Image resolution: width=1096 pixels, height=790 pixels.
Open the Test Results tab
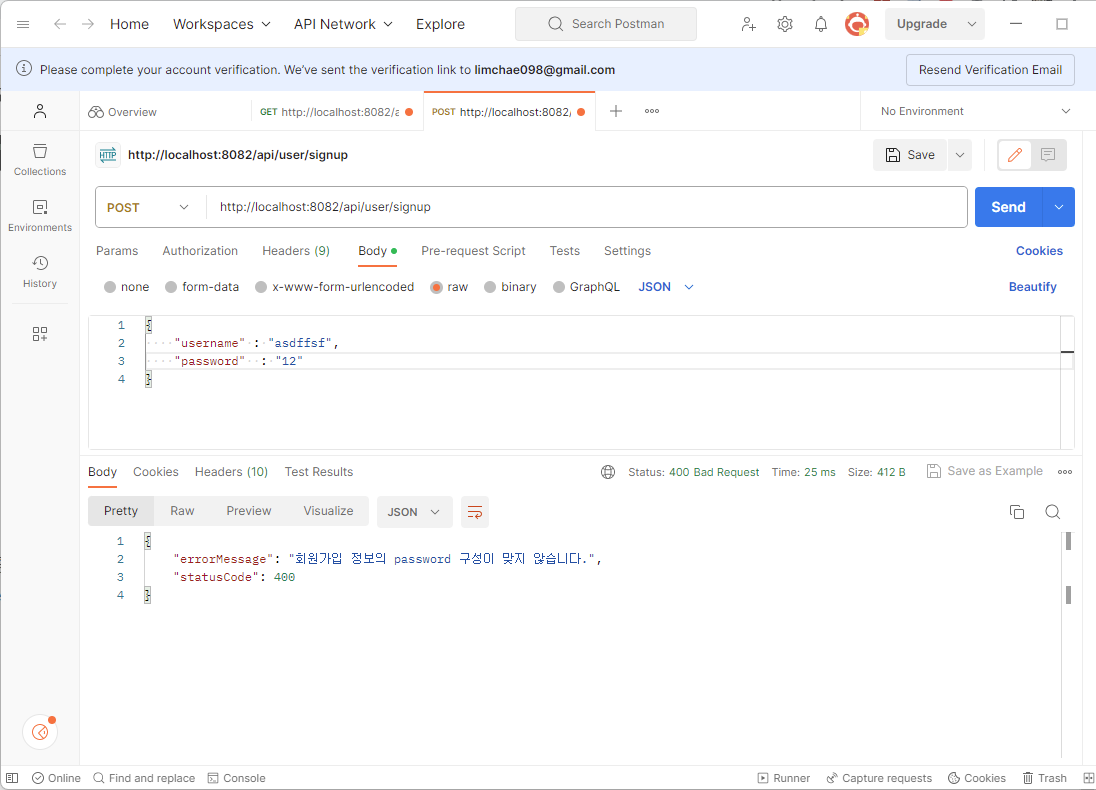coord(319,473)
